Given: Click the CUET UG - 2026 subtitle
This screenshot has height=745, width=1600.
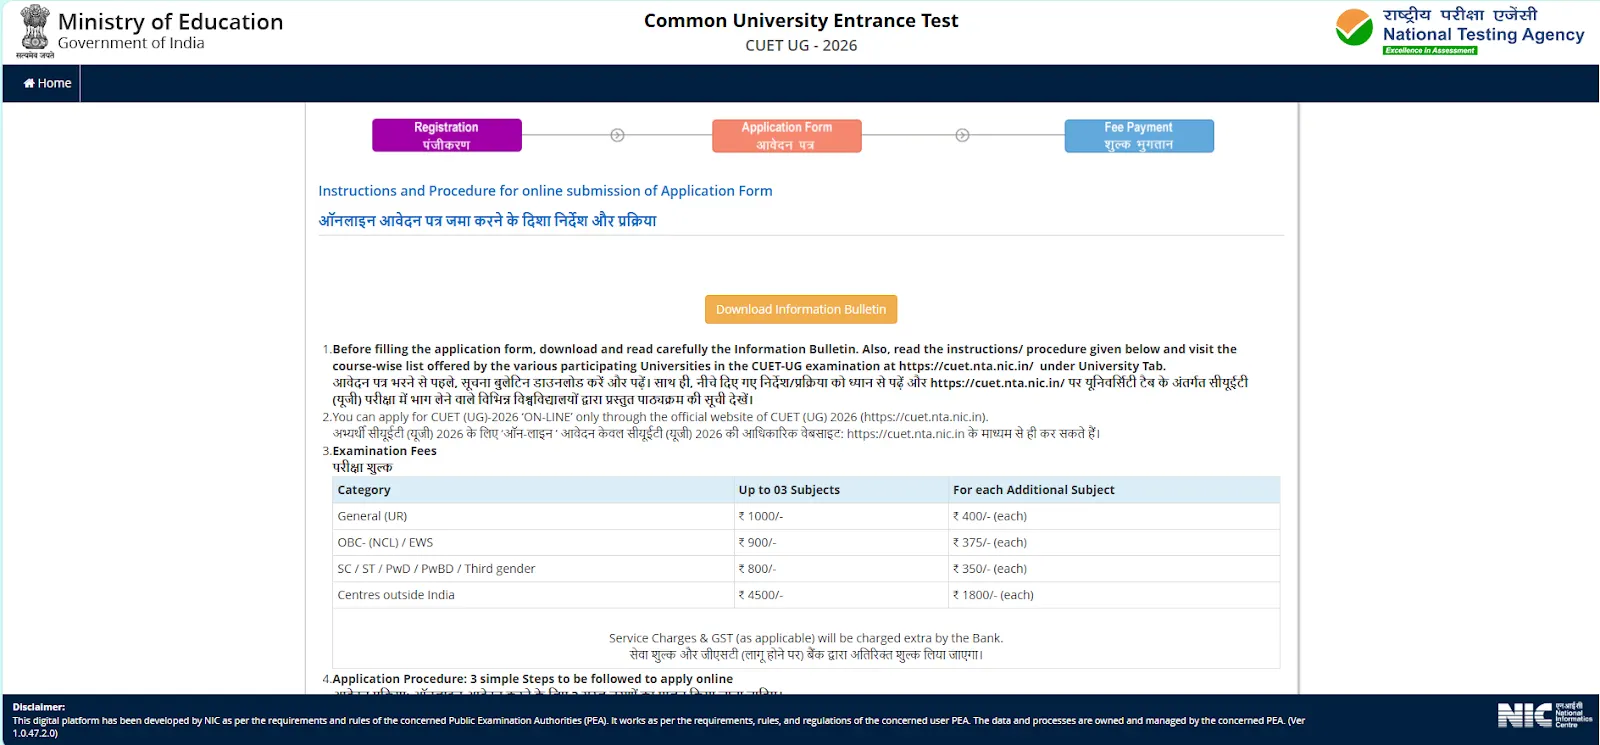Looking at the screenshot, I should pos(801,45).
